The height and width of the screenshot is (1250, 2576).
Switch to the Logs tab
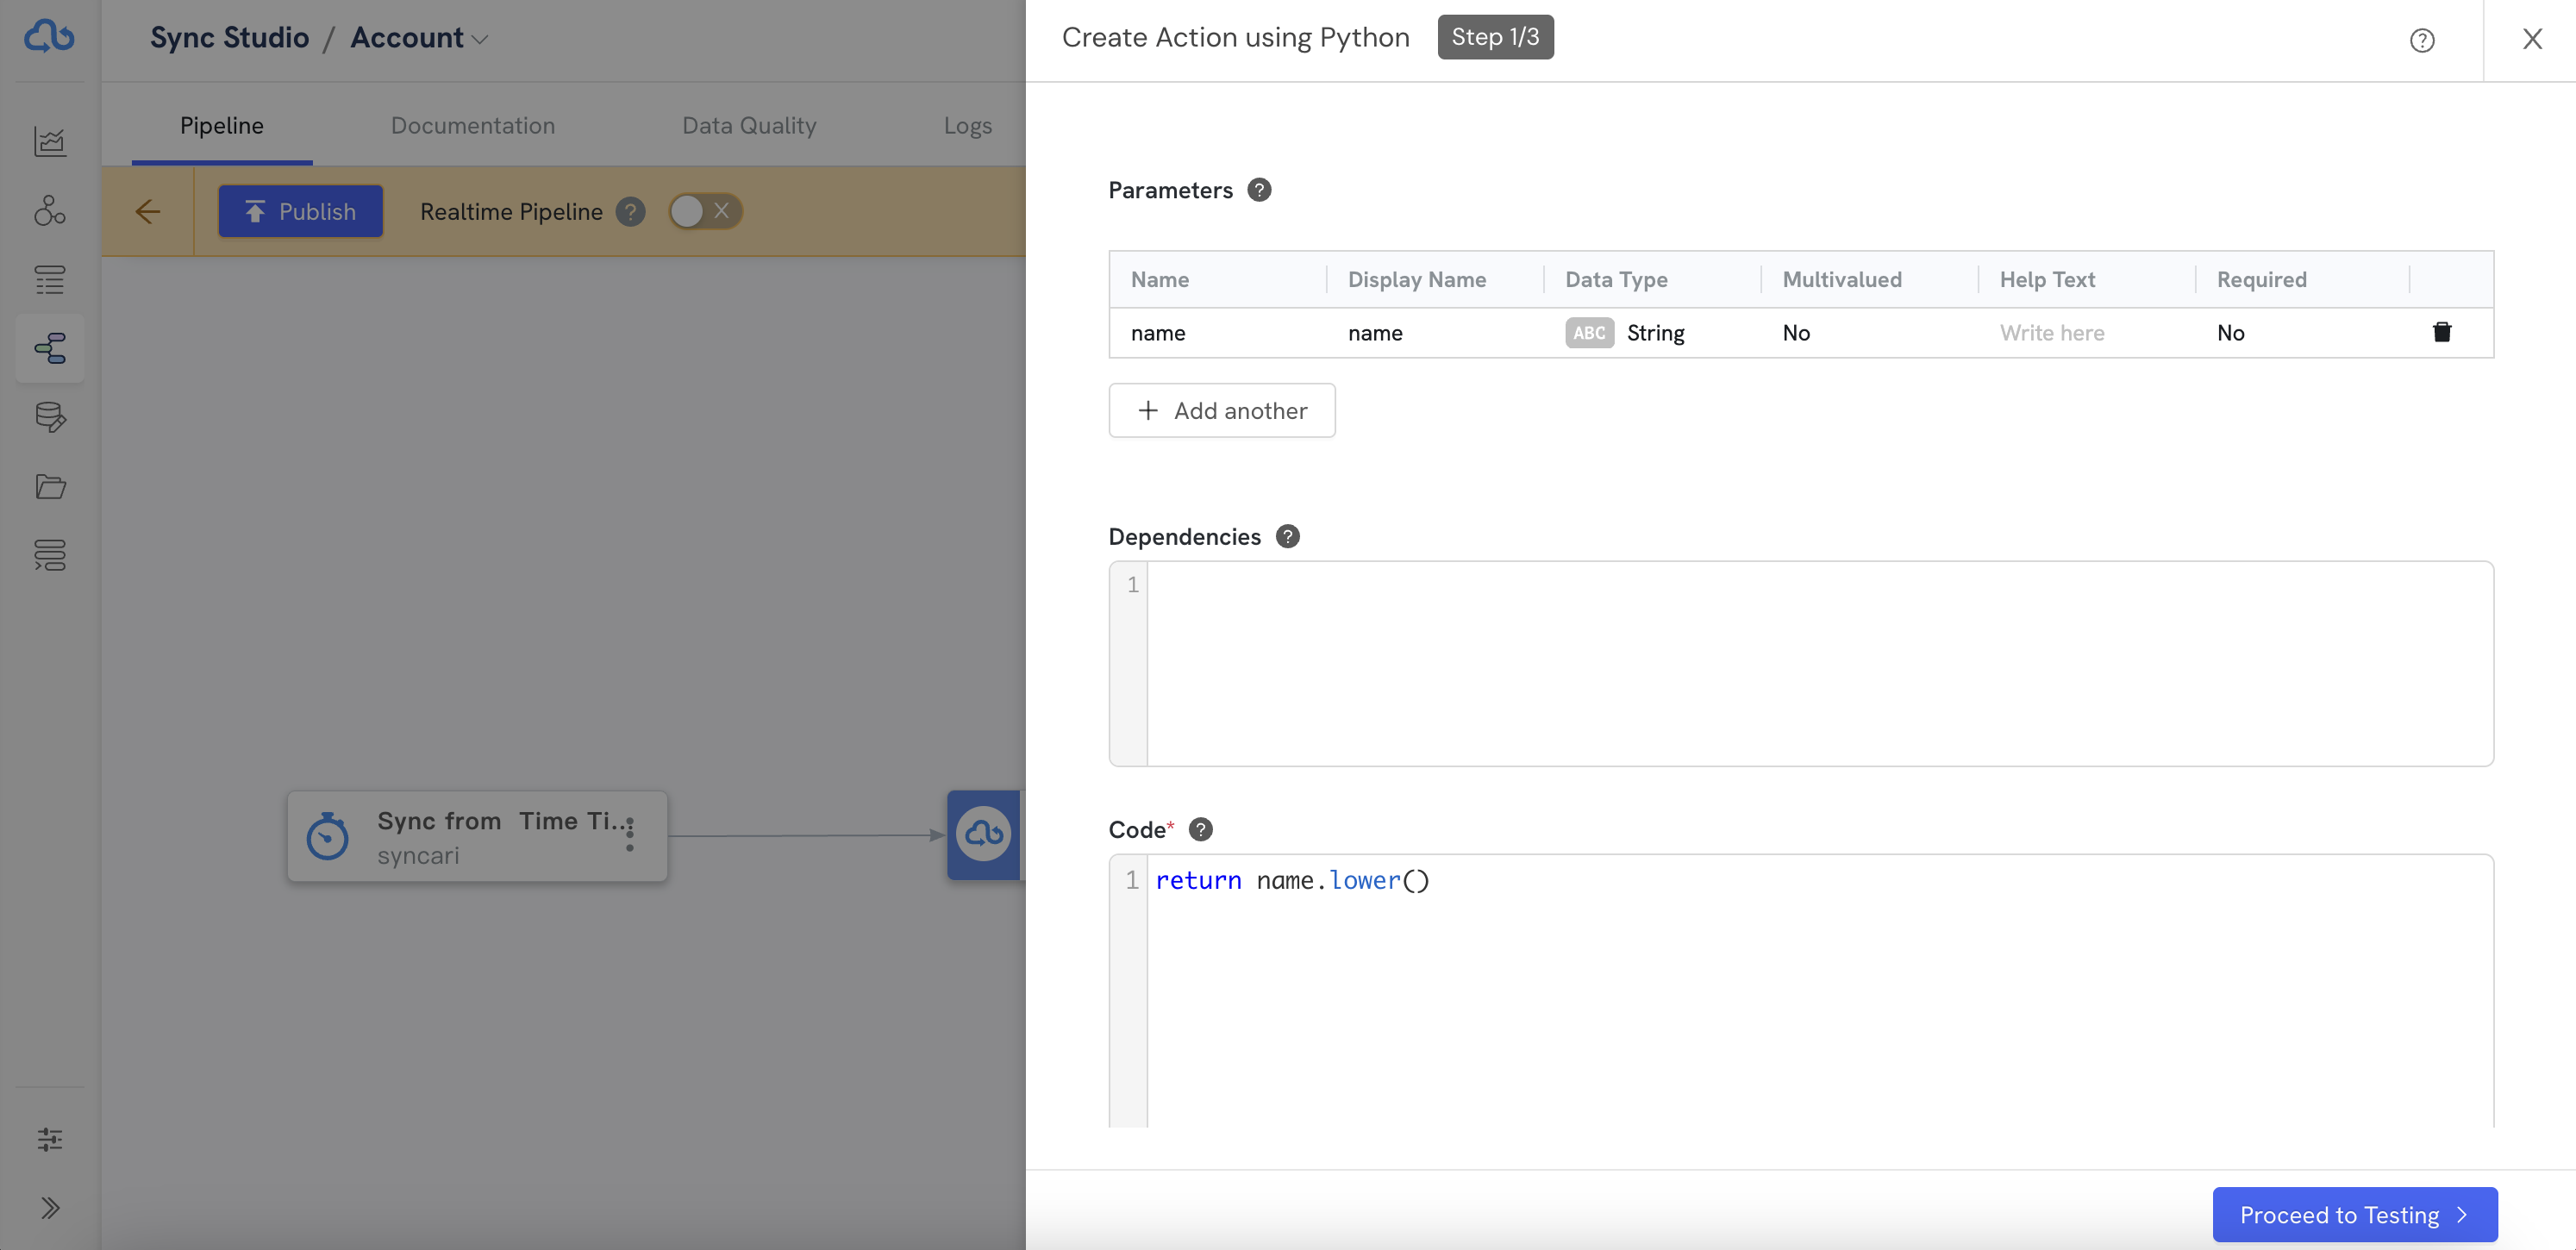point(967,125)
